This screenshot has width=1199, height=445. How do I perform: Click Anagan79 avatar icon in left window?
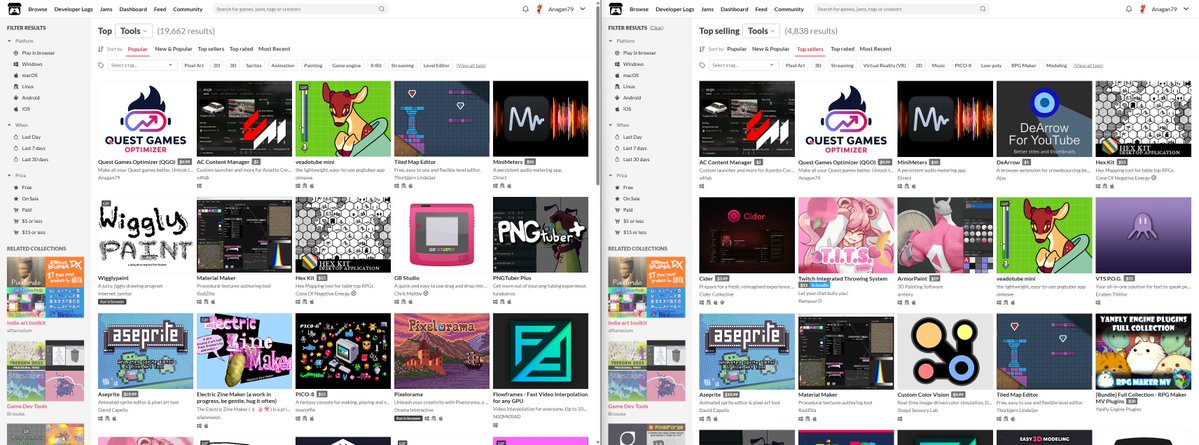(x=540, y=9)
